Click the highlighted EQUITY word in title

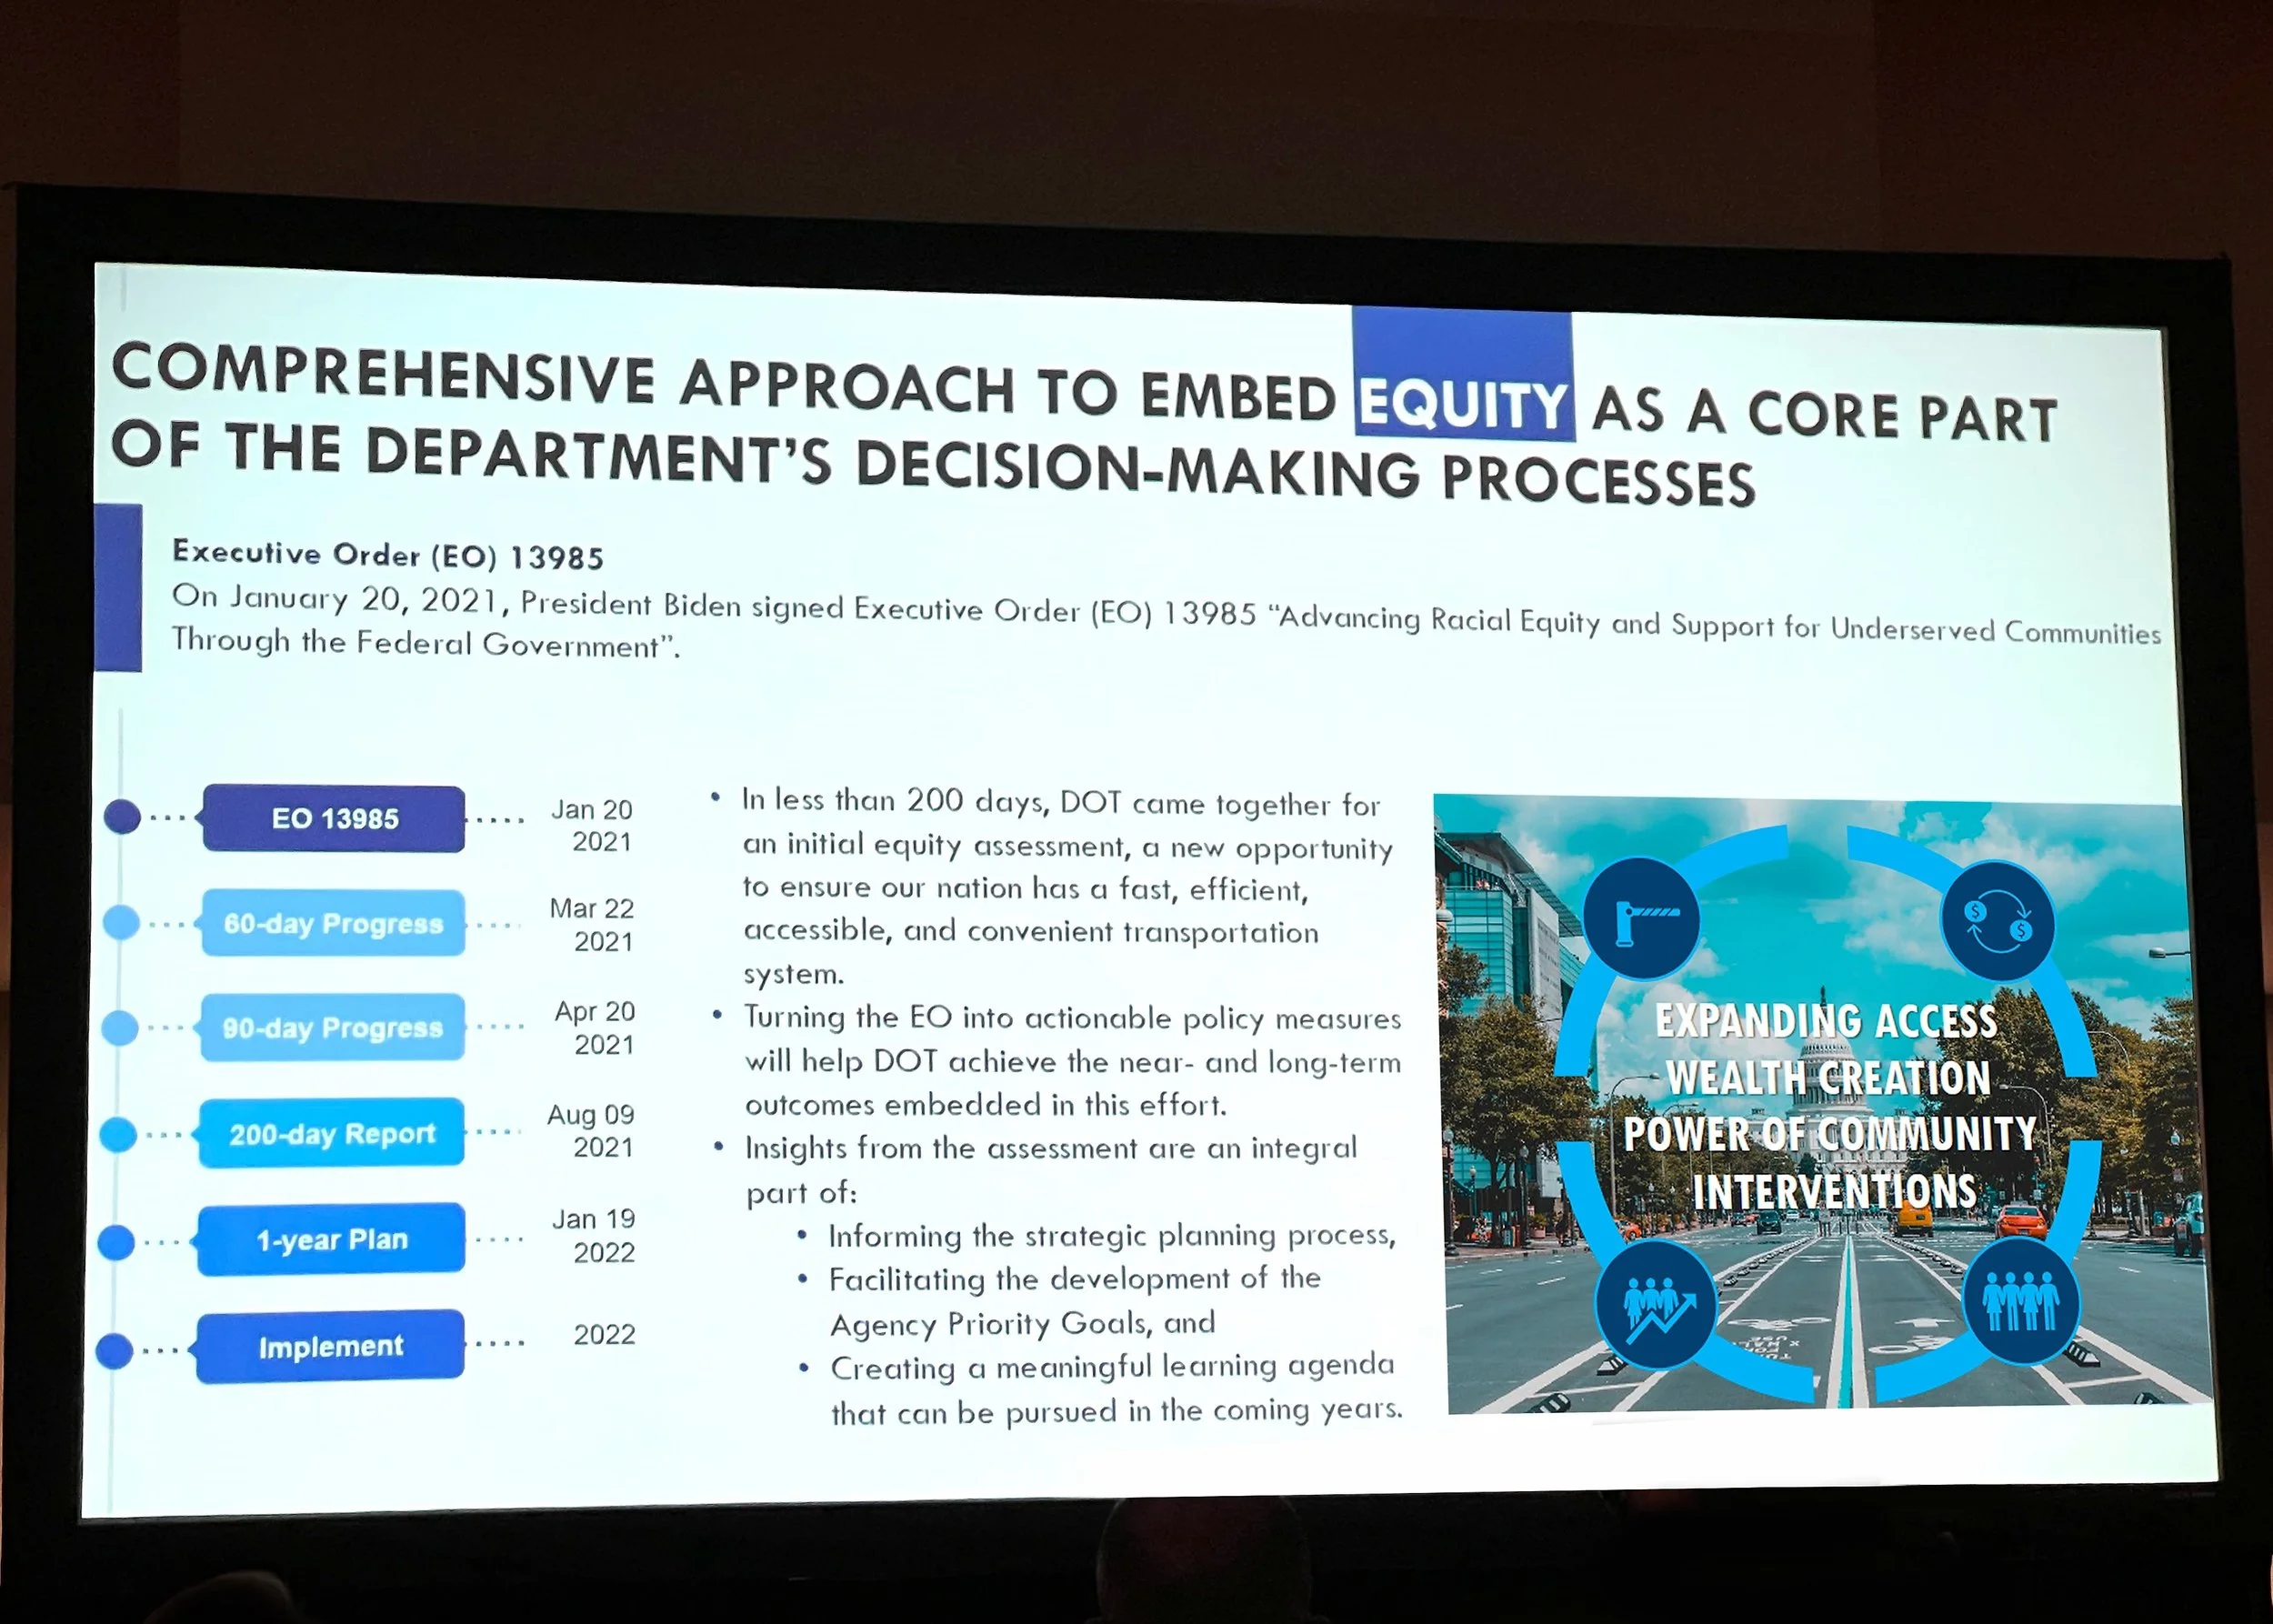[1462, 405]
